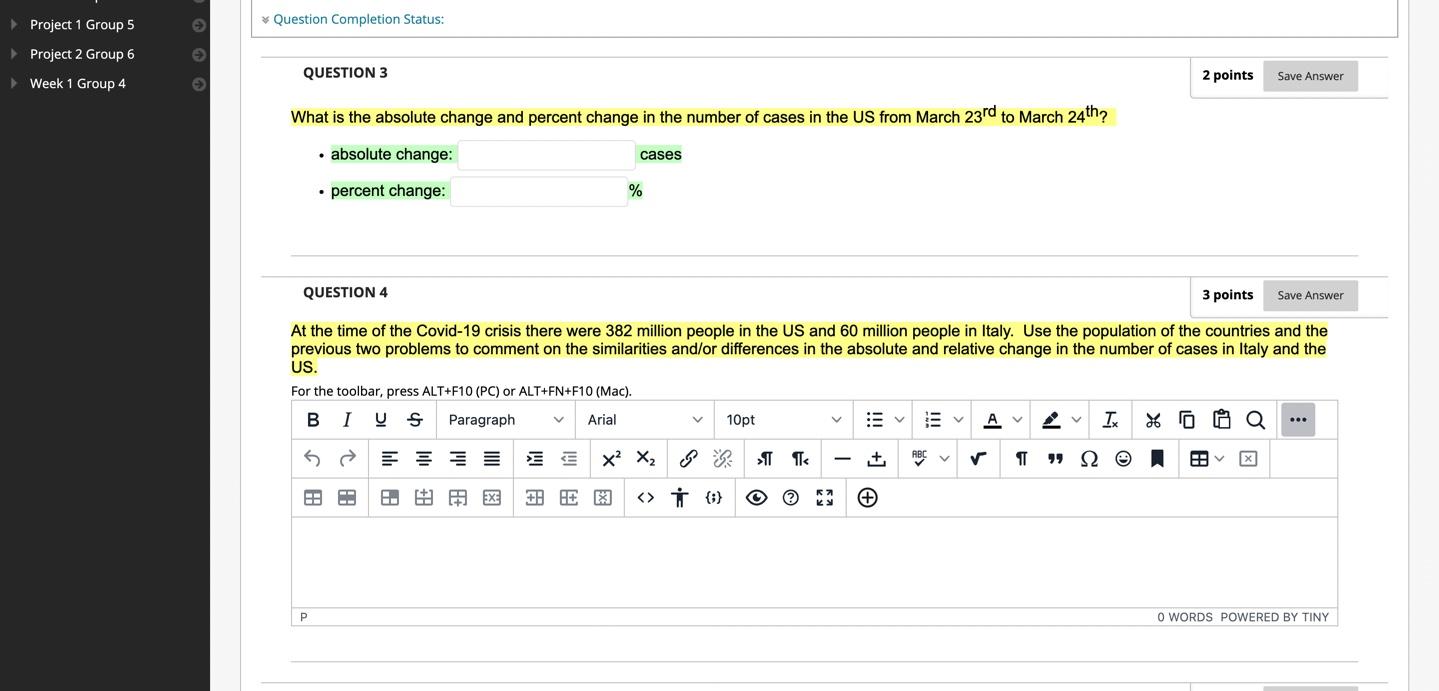Insert an emoji from the smiley icon
This screenshot has width=1439, height=691.
(1124, 459)
